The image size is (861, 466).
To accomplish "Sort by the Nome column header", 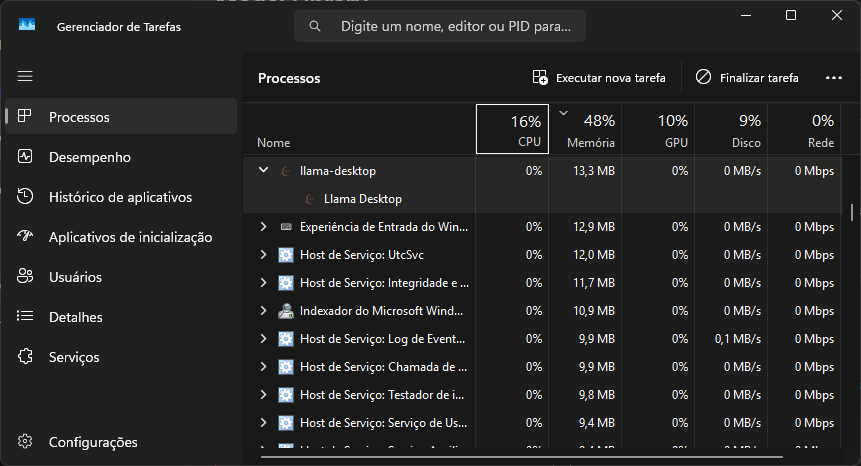I will click(x=359, y=129).
